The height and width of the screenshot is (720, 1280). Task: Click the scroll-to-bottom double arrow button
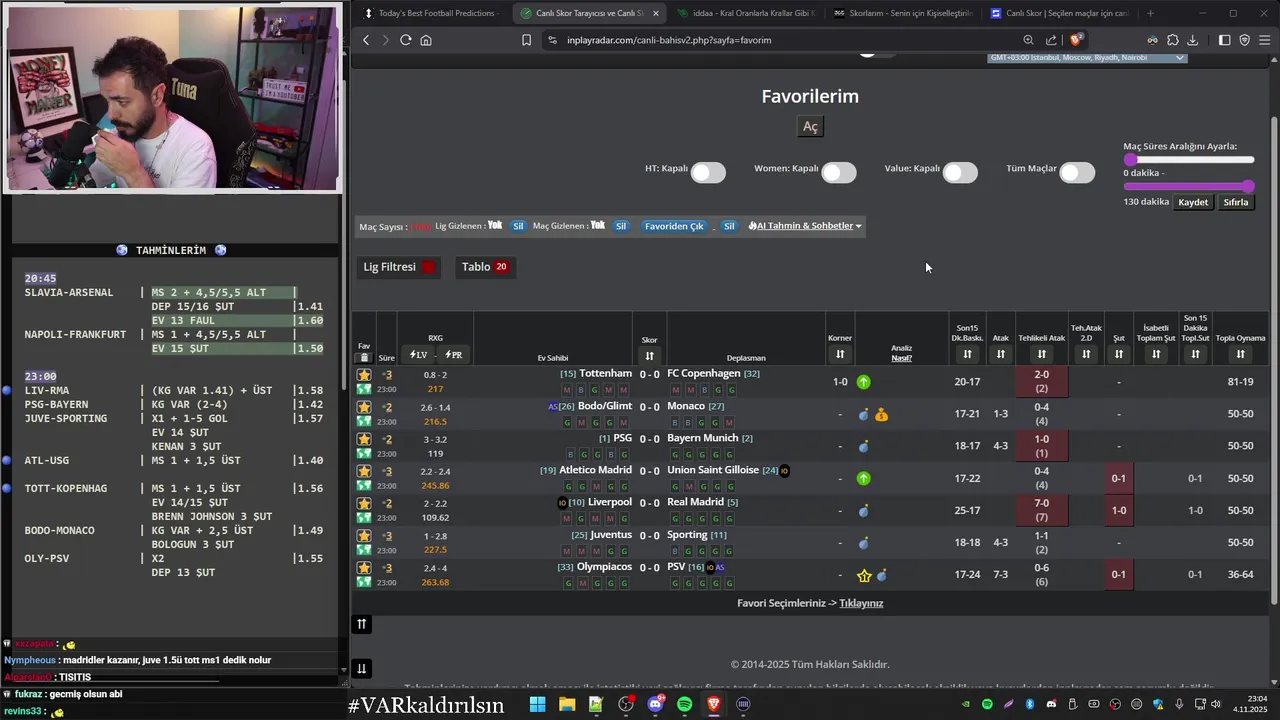click(362, 669)
